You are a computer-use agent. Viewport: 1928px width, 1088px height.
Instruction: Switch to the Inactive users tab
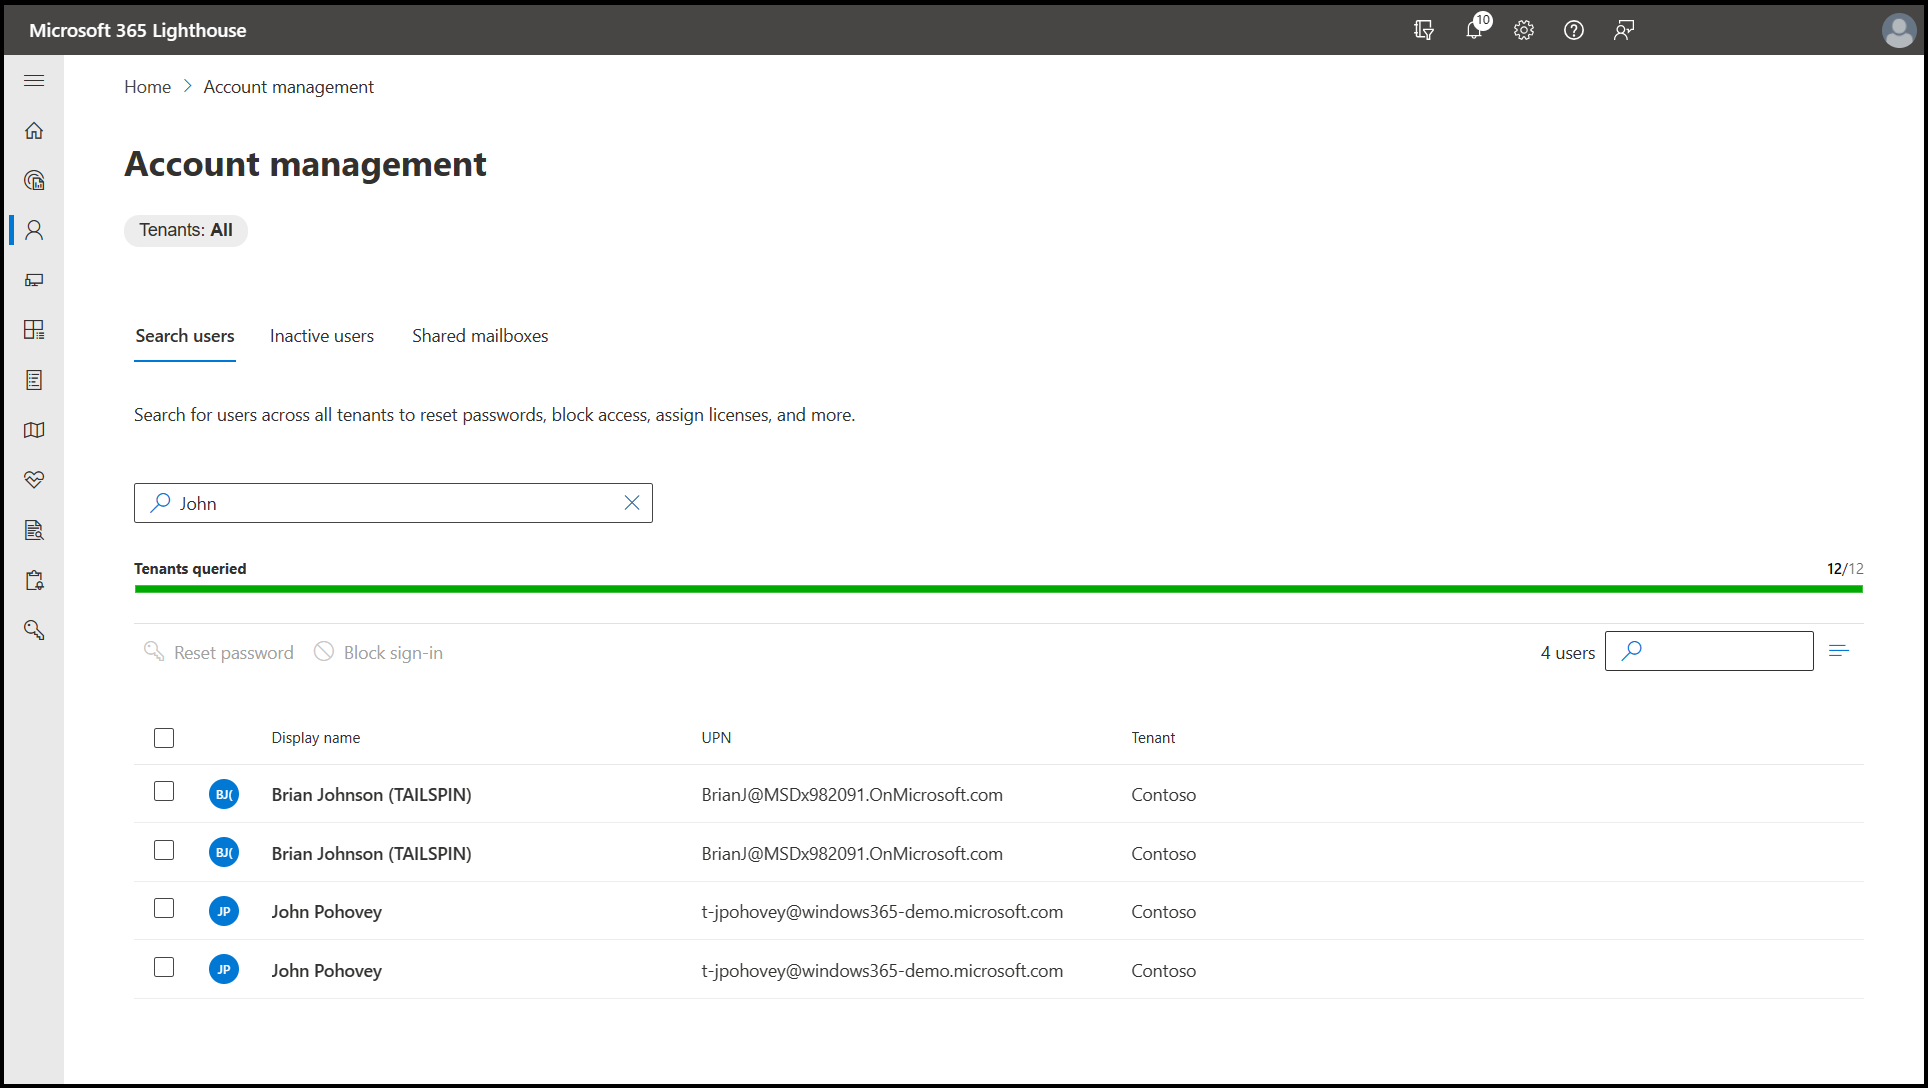(x=322, y=336)
